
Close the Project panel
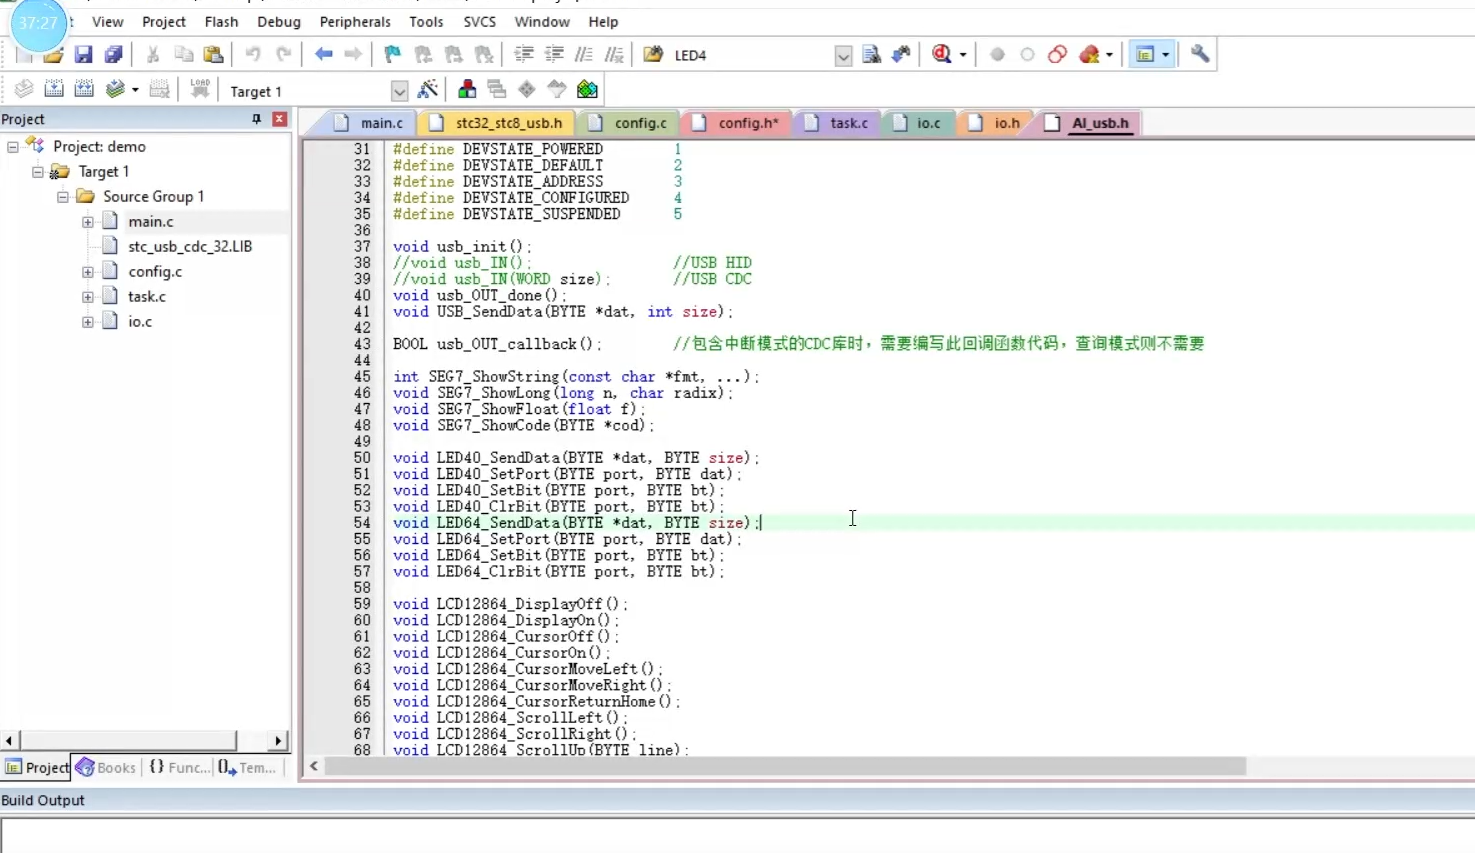click(x=280, y=119)
